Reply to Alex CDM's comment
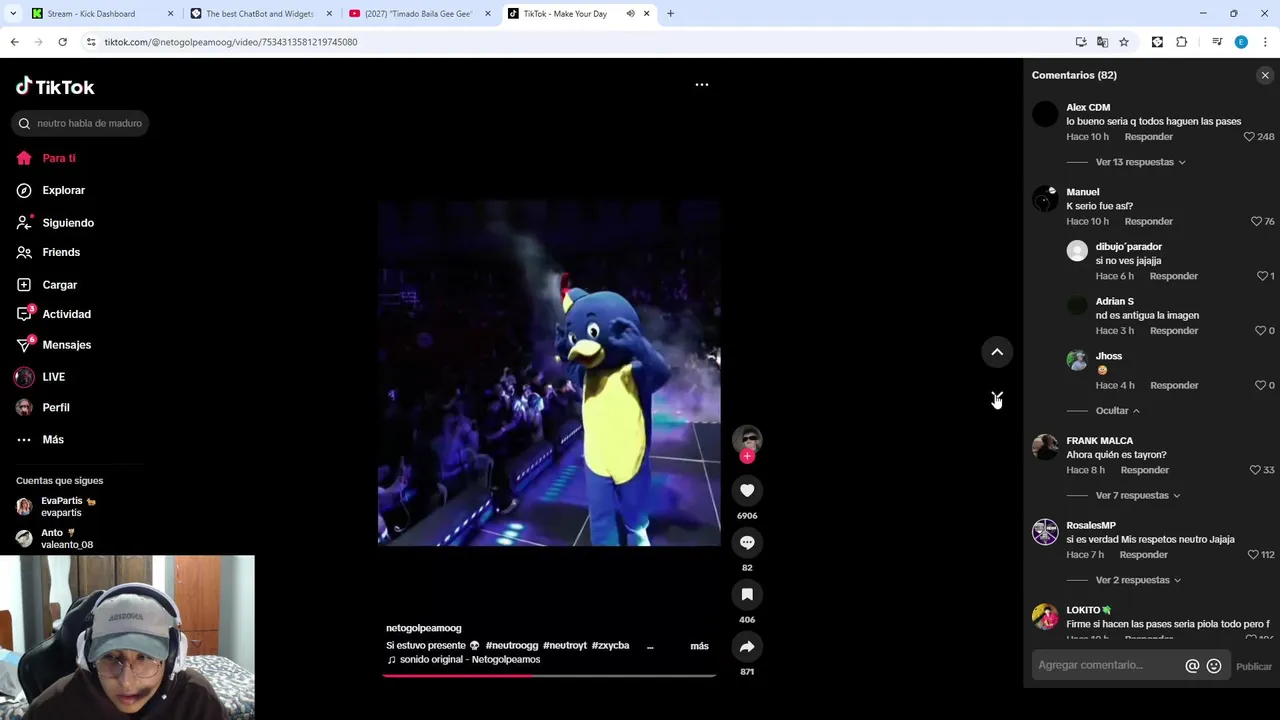1280x720 pixels. (x=1149, y=137)
